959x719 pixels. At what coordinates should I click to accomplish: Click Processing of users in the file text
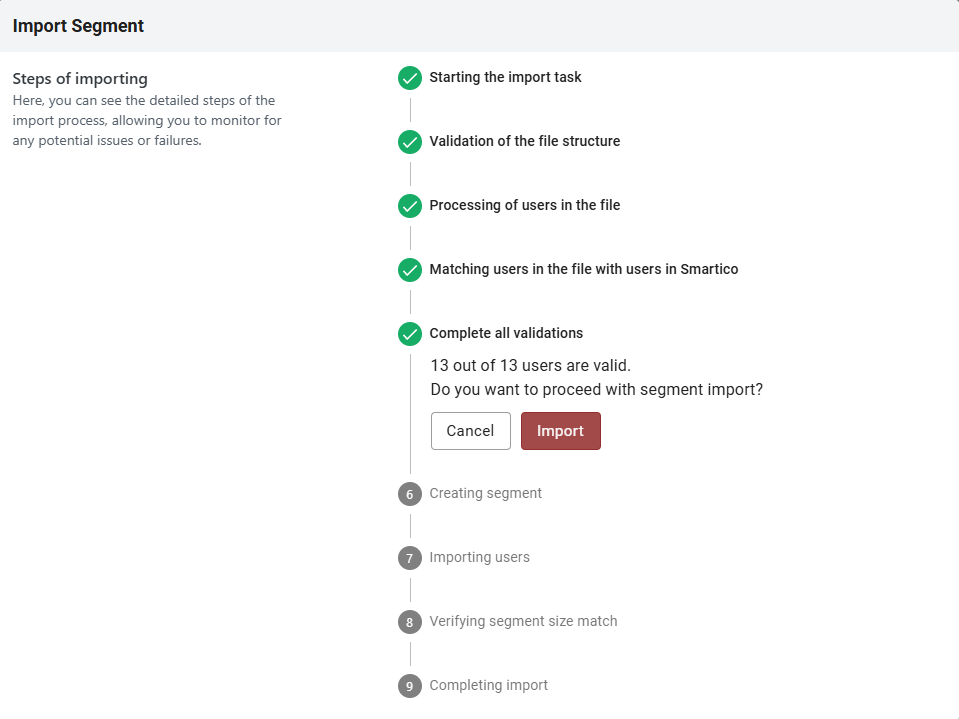[524, 205]
